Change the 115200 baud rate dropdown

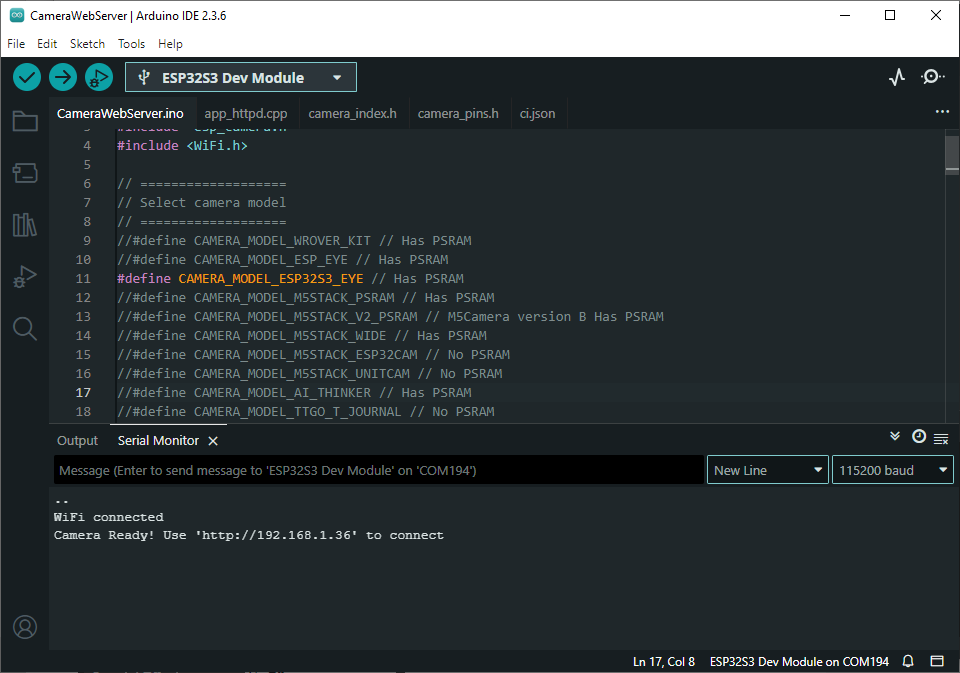(x=893, y=470)
